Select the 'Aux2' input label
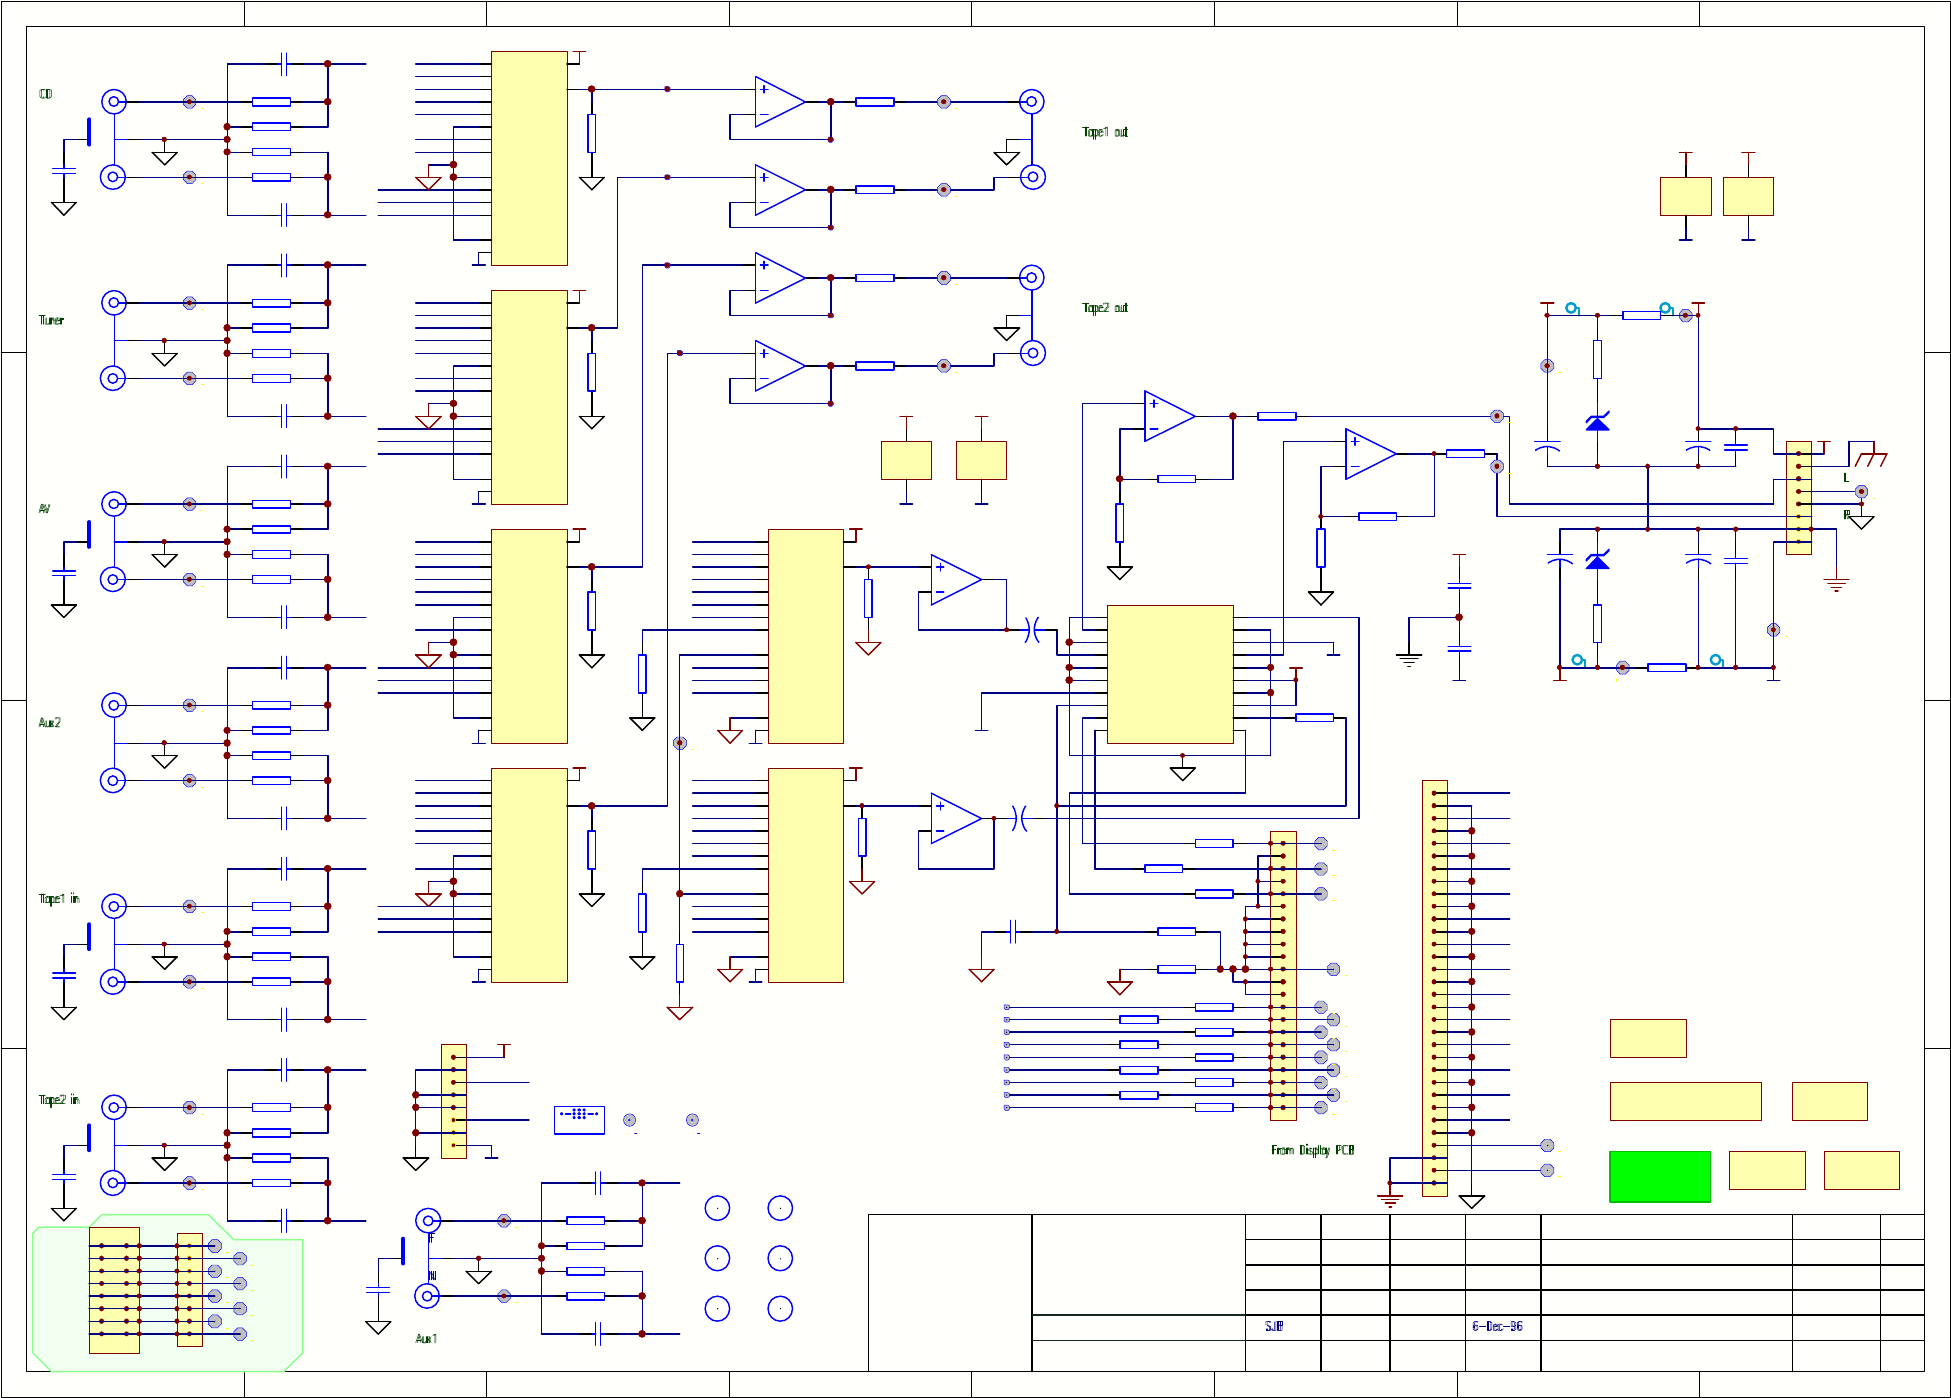Viewport: 1951px width, 1398px height. click(49, 722)
